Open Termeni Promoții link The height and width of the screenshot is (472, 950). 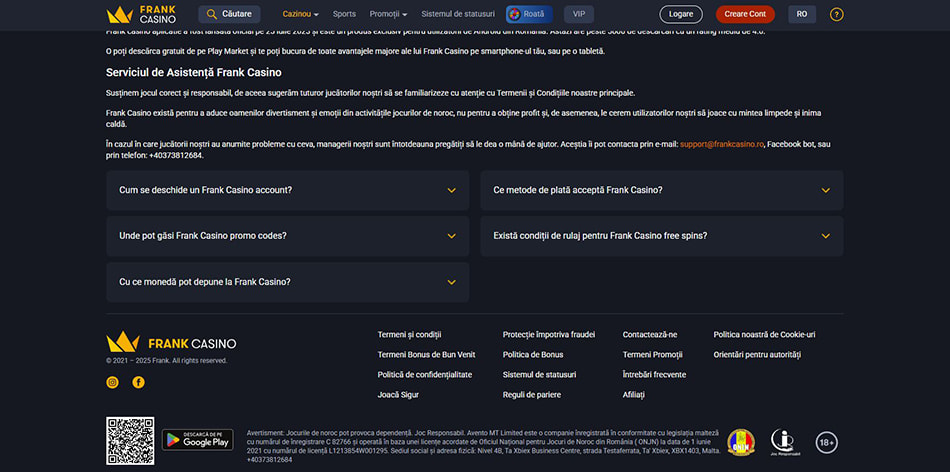[653, 354]
